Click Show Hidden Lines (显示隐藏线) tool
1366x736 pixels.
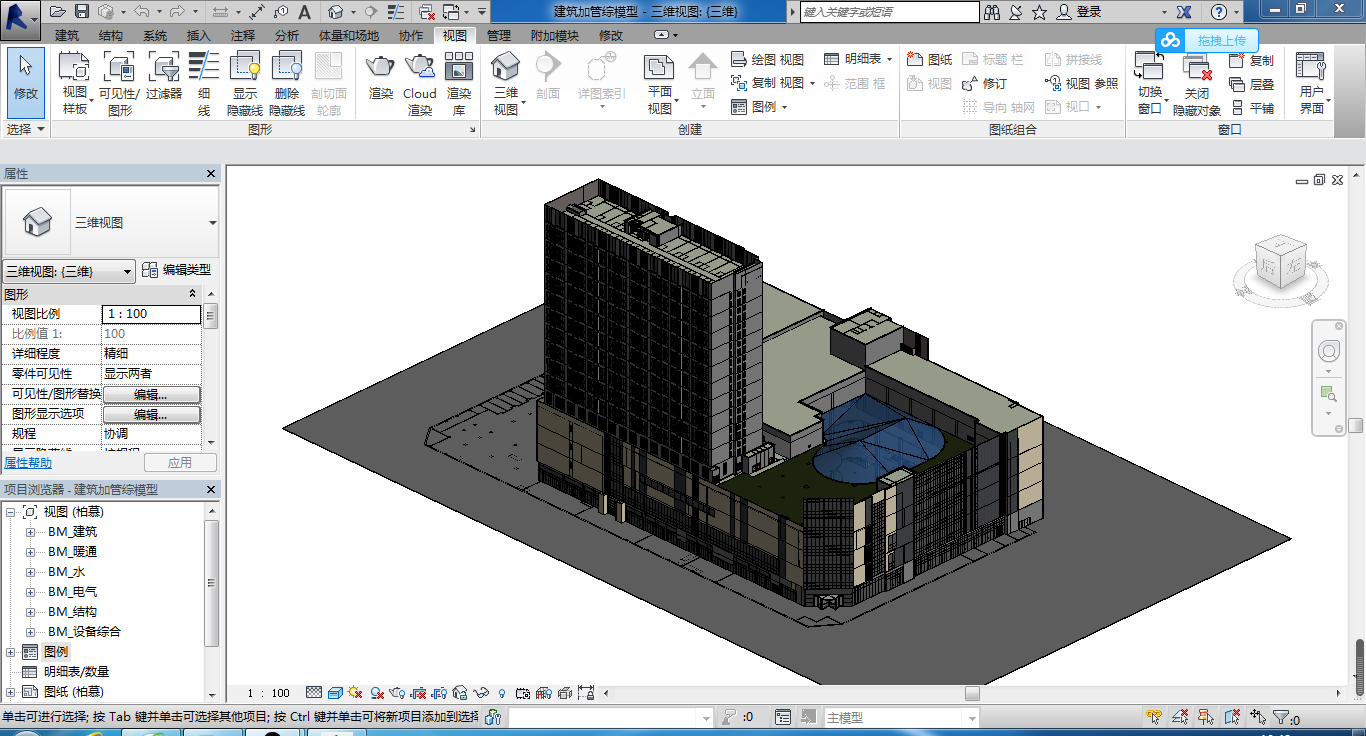tap(245, 83)
